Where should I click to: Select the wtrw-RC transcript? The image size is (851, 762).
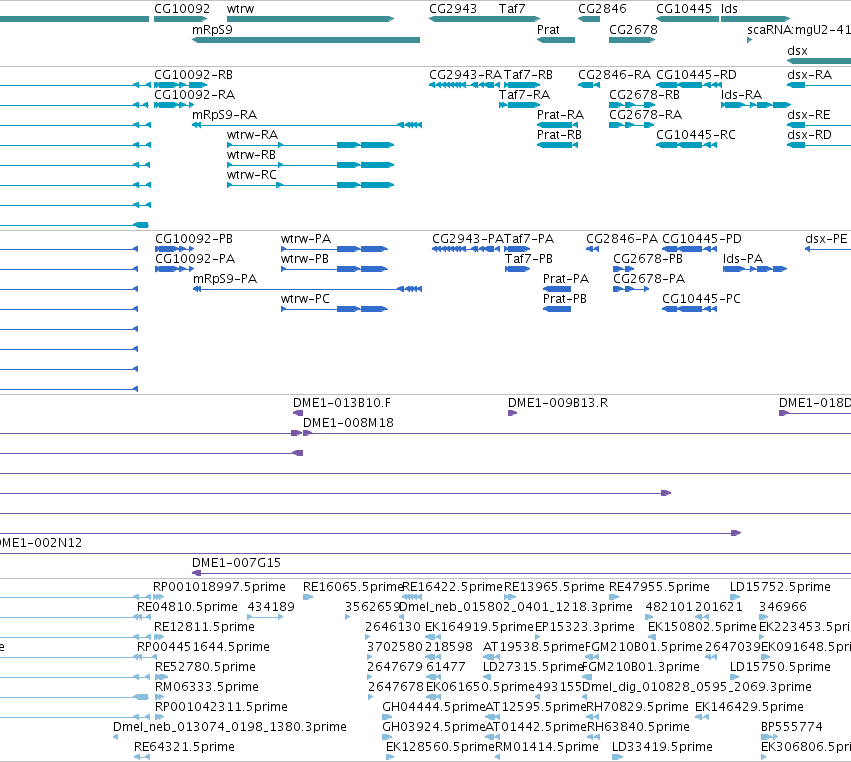310,185
